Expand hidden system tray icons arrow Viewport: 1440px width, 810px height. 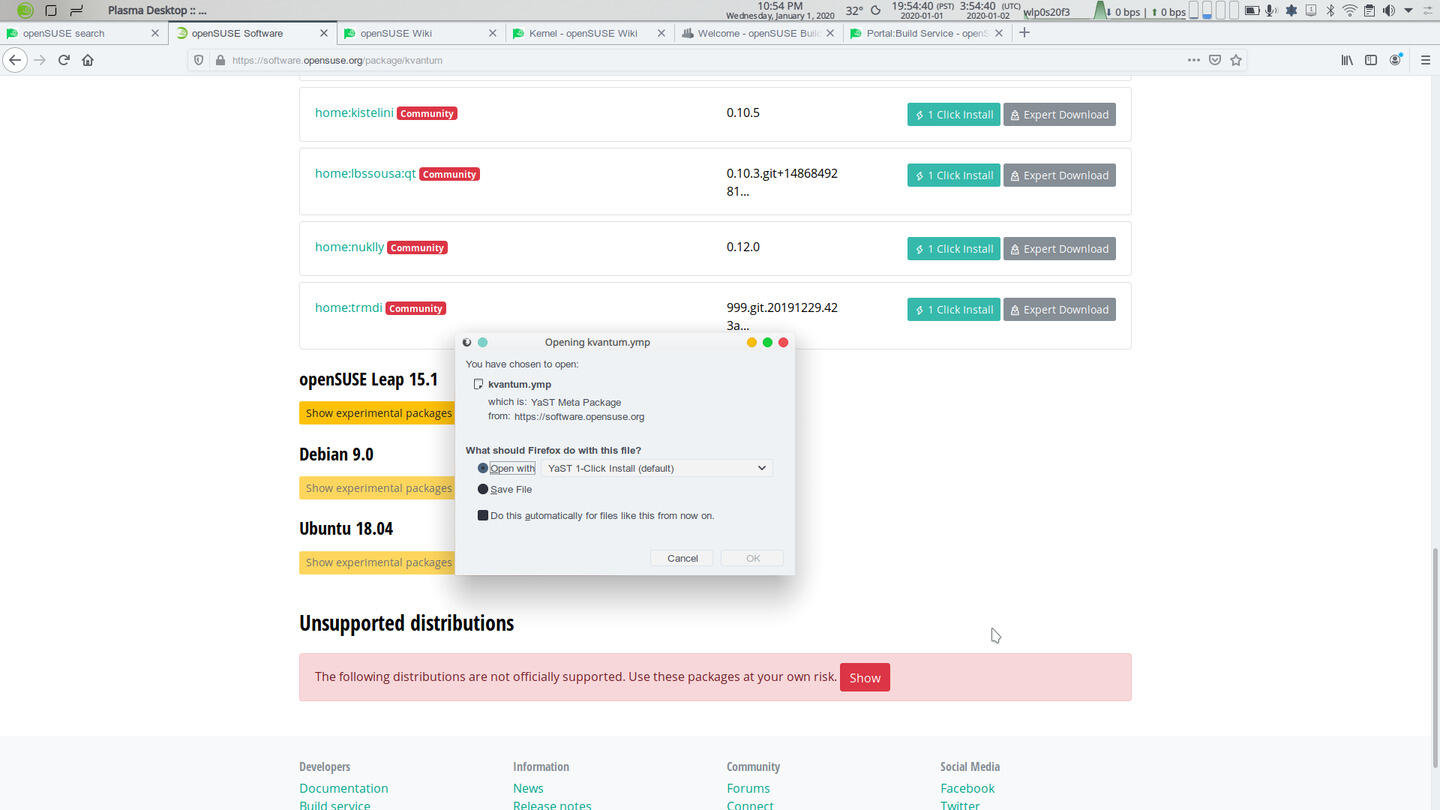pos(1409,11)
